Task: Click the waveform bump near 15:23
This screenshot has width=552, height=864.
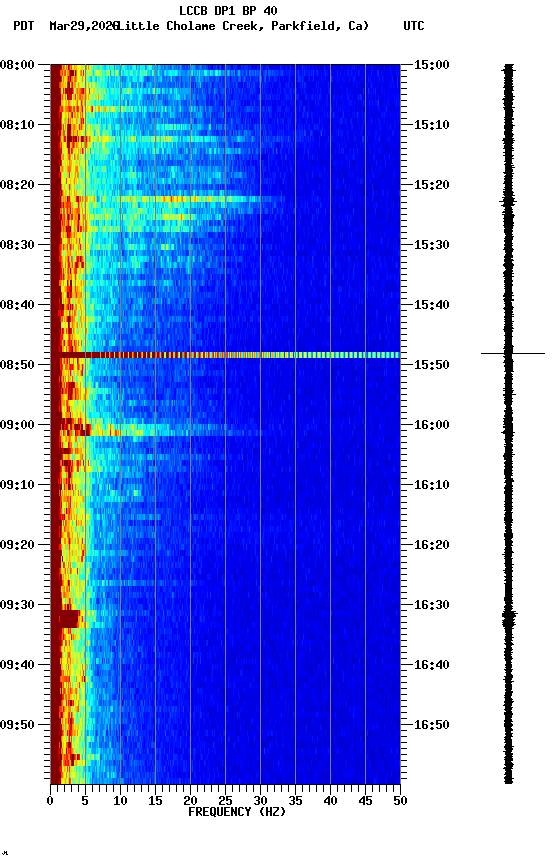Action: point(508,202)
